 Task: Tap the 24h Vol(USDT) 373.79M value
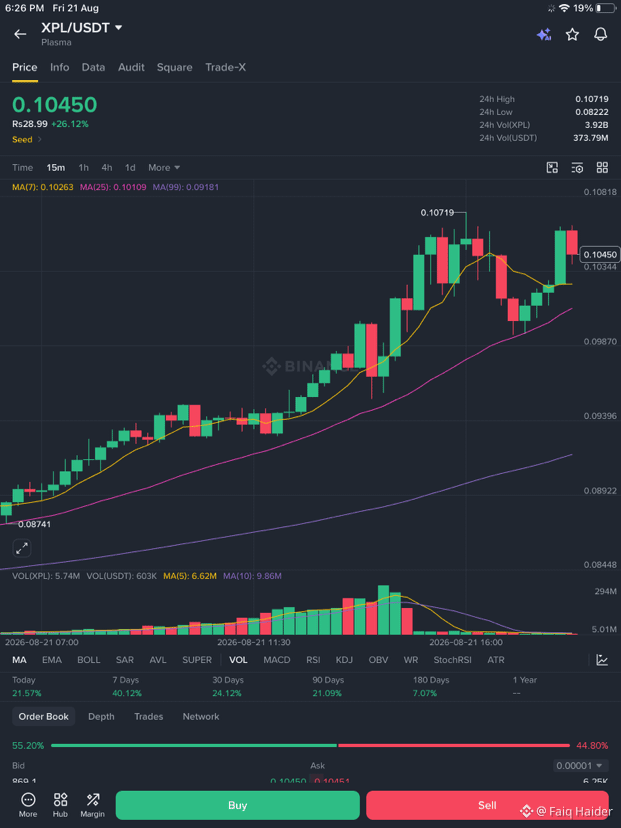click(x=591, y=138)
